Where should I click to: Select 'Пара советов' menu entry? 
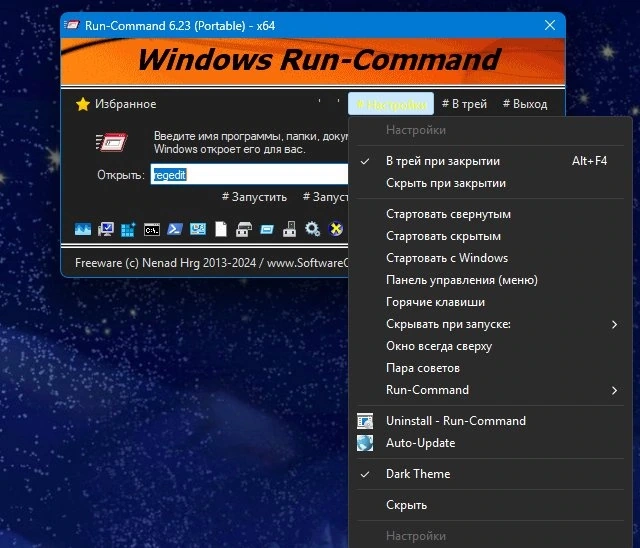point(489,368)
